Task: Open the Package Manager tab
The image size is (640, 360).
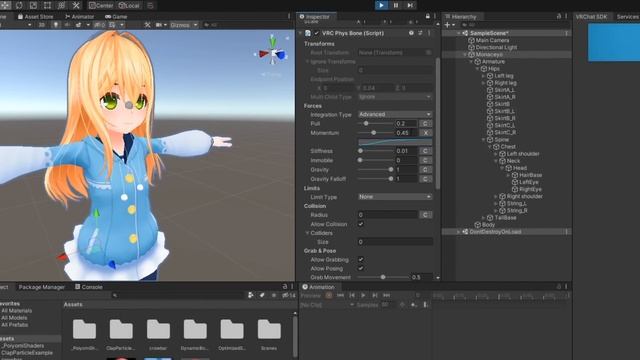Action: tap(42, 287)
